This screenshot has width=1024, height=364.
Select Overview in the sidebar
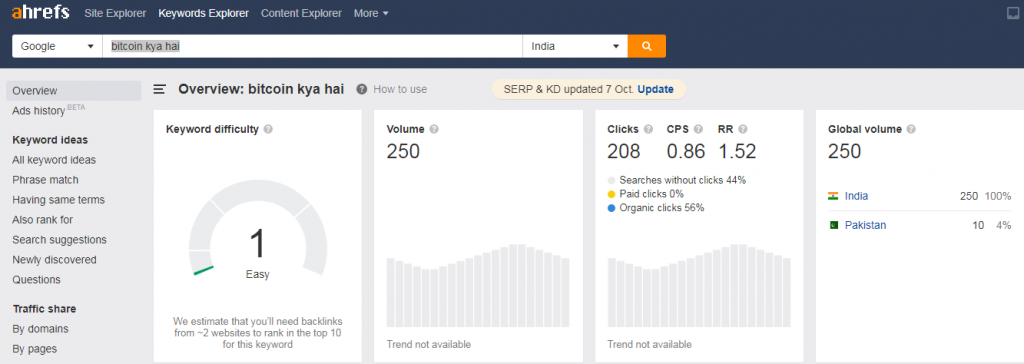point(73,91)
